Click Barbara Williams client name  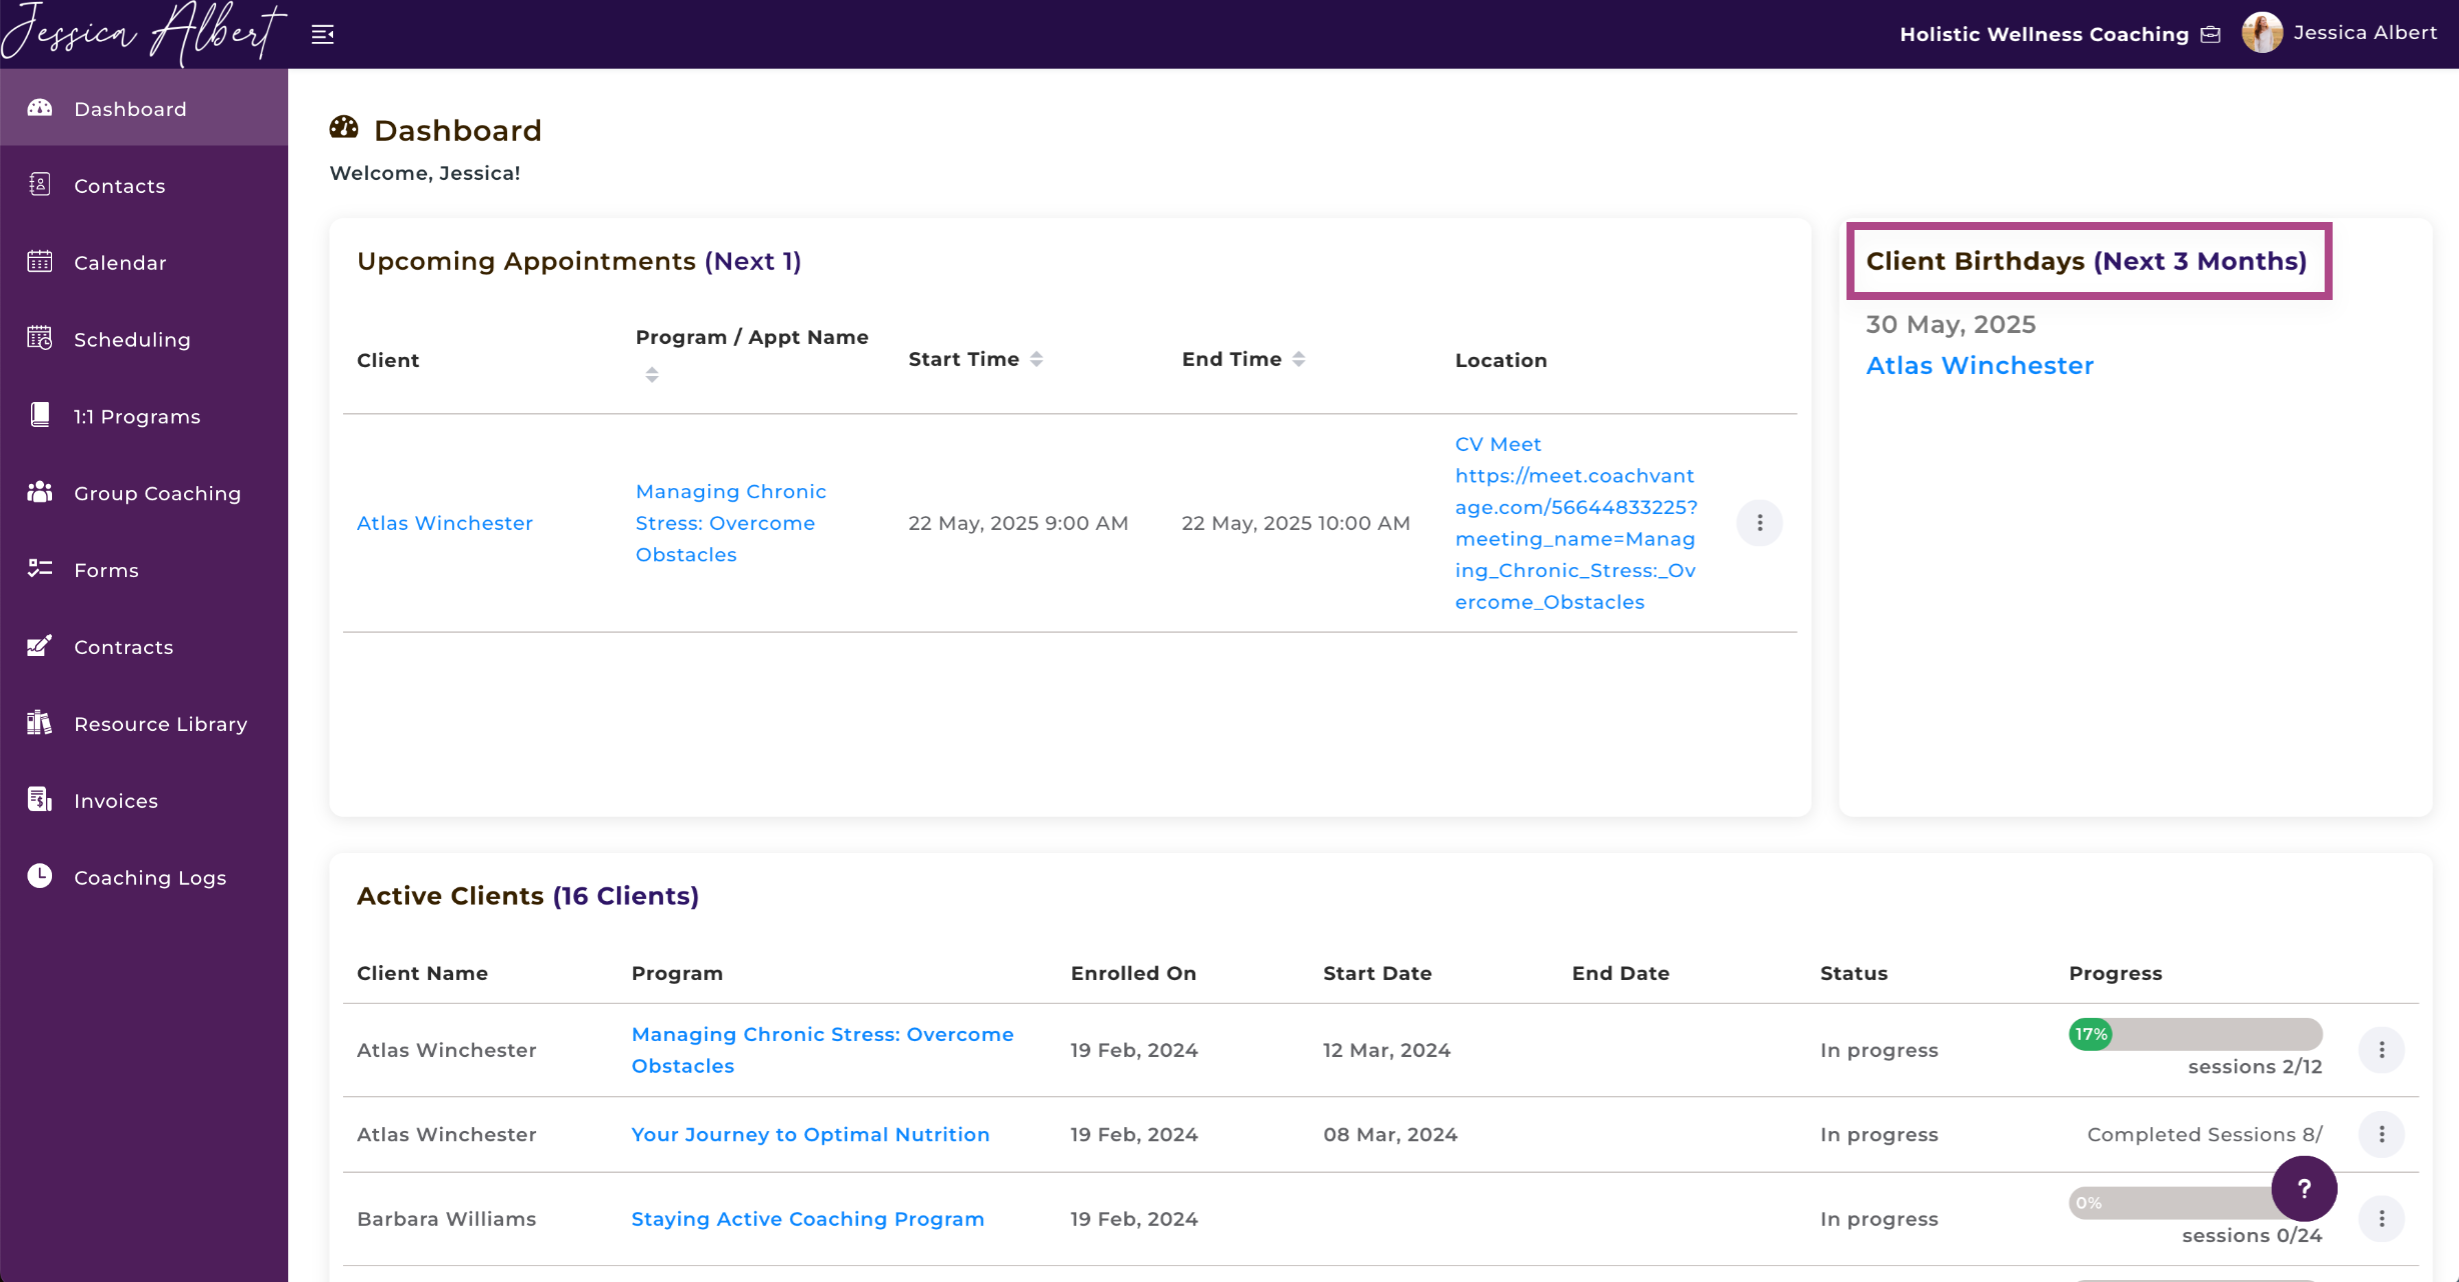click(447, 1218)
